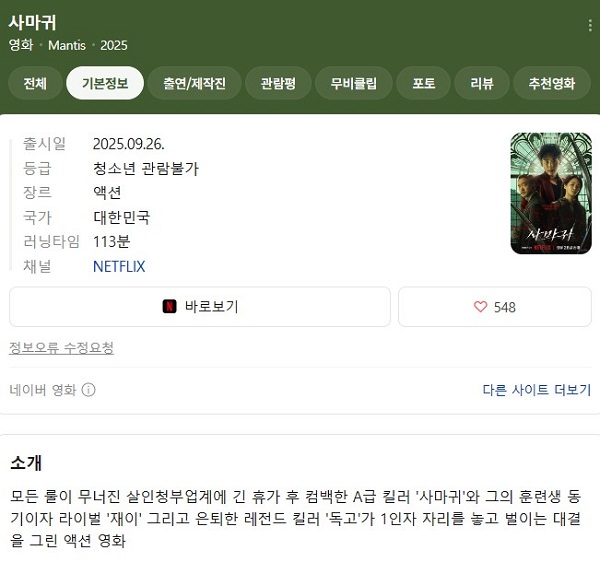Click the 사마귀 movie title heading
This screenshot has width=600, height=562.
32,23
